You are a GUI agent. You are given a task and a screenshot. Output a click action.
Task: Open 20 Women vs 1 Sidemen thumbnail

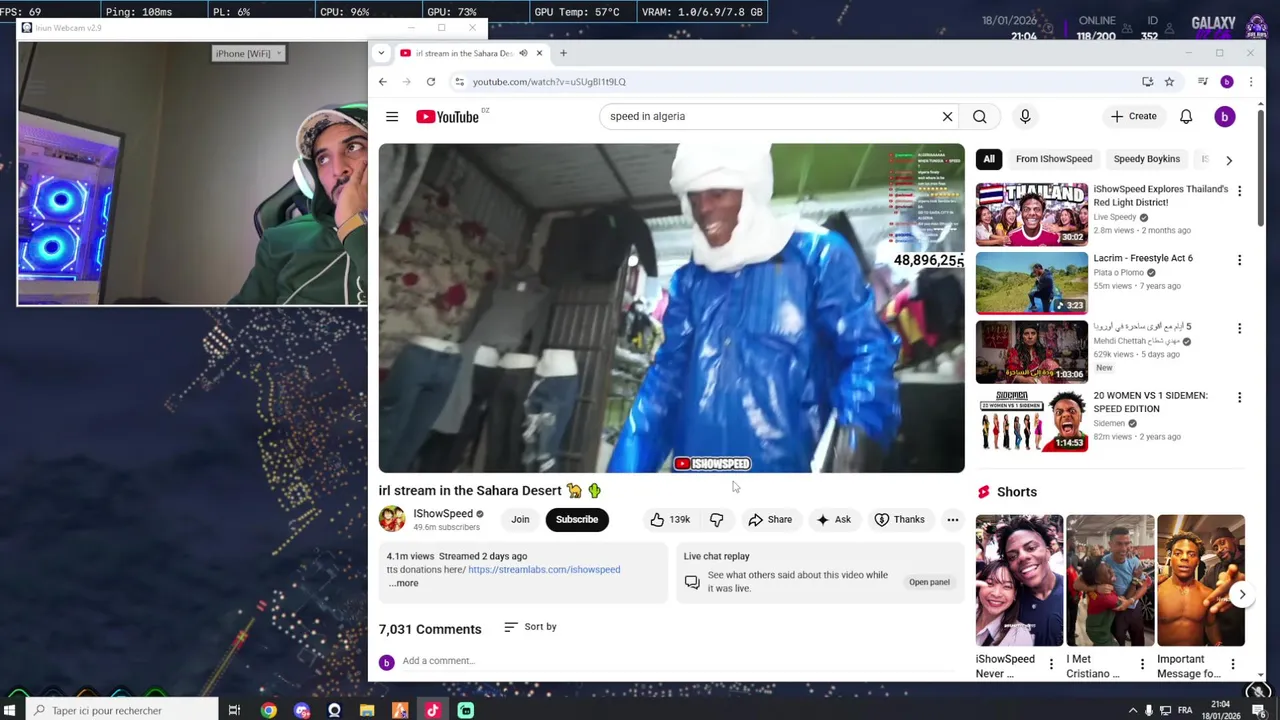click(x=1031, y=420)
